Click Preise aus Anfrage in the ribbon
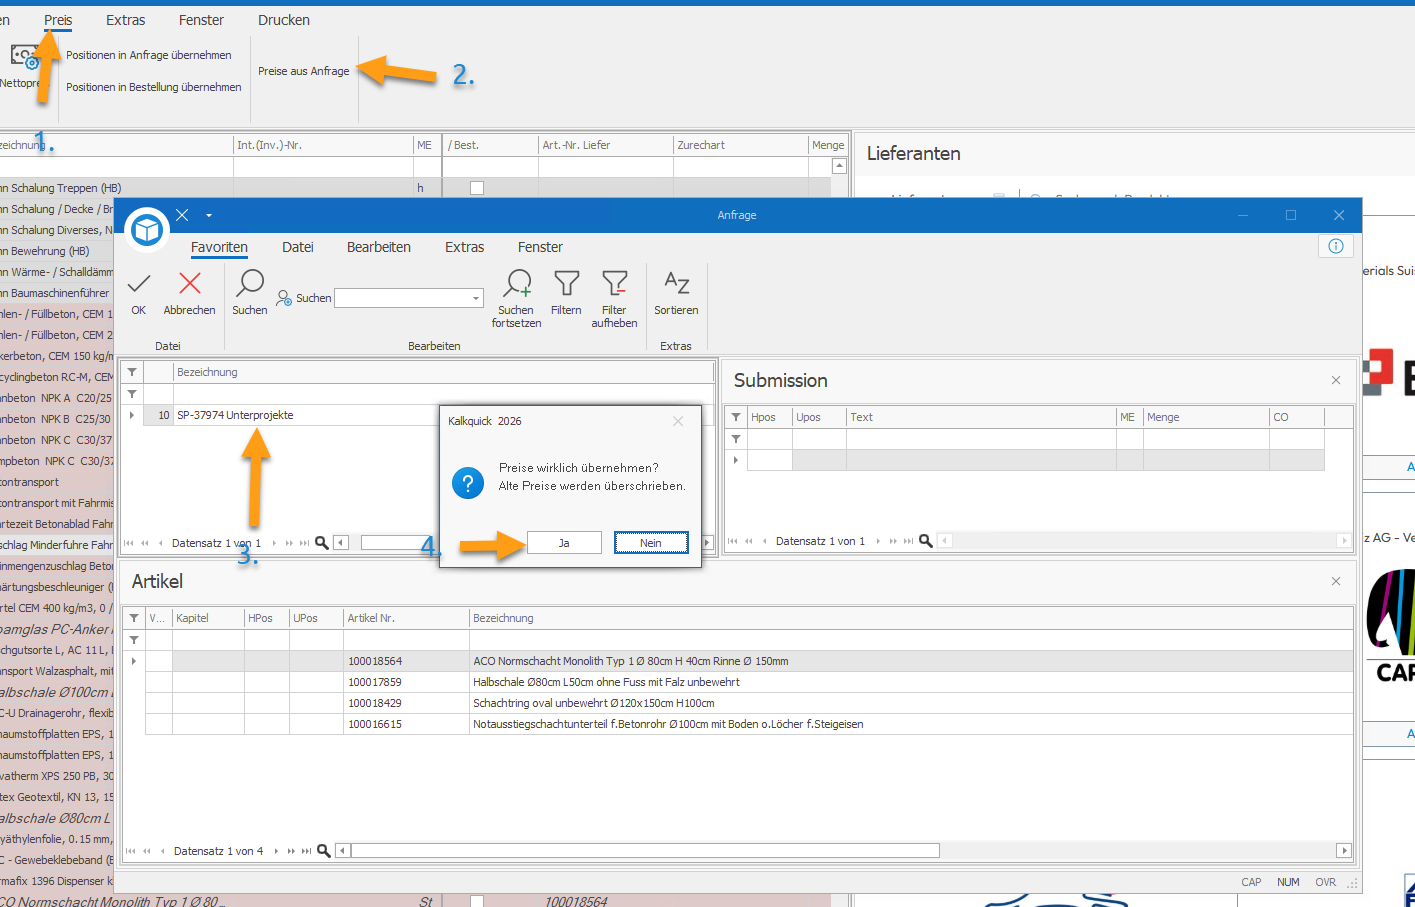 pyautogui.click(x=304, y=71)
